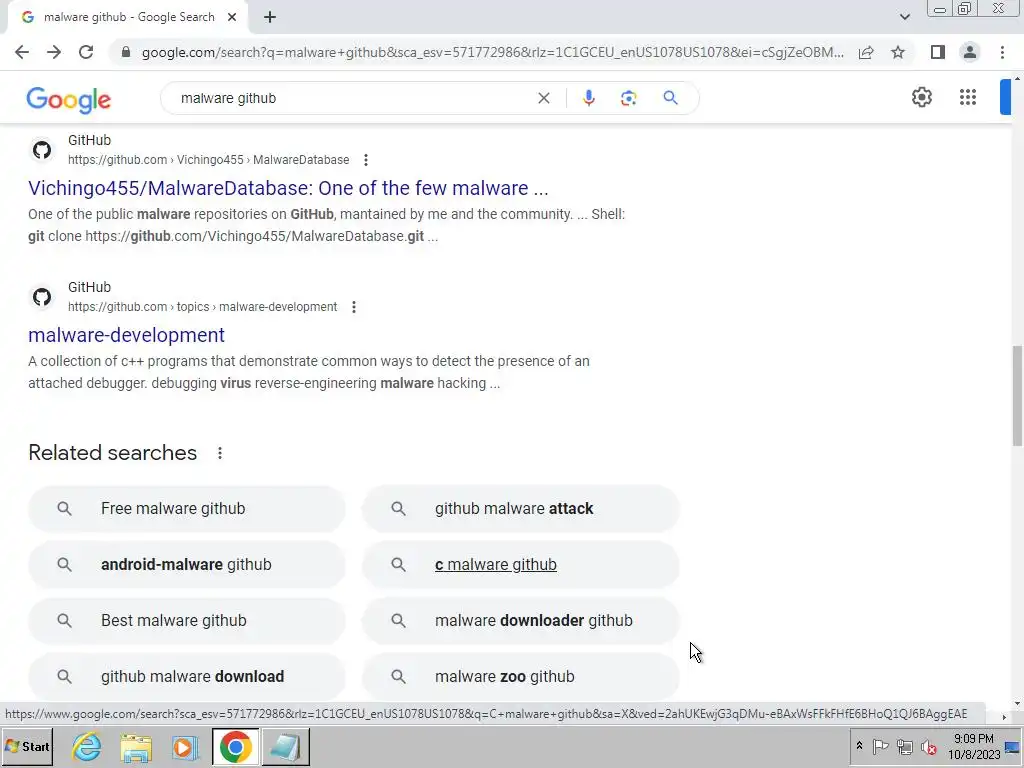Open Windows Explorer folder from taskbar

pyautogui.click(x=136, y=747)
